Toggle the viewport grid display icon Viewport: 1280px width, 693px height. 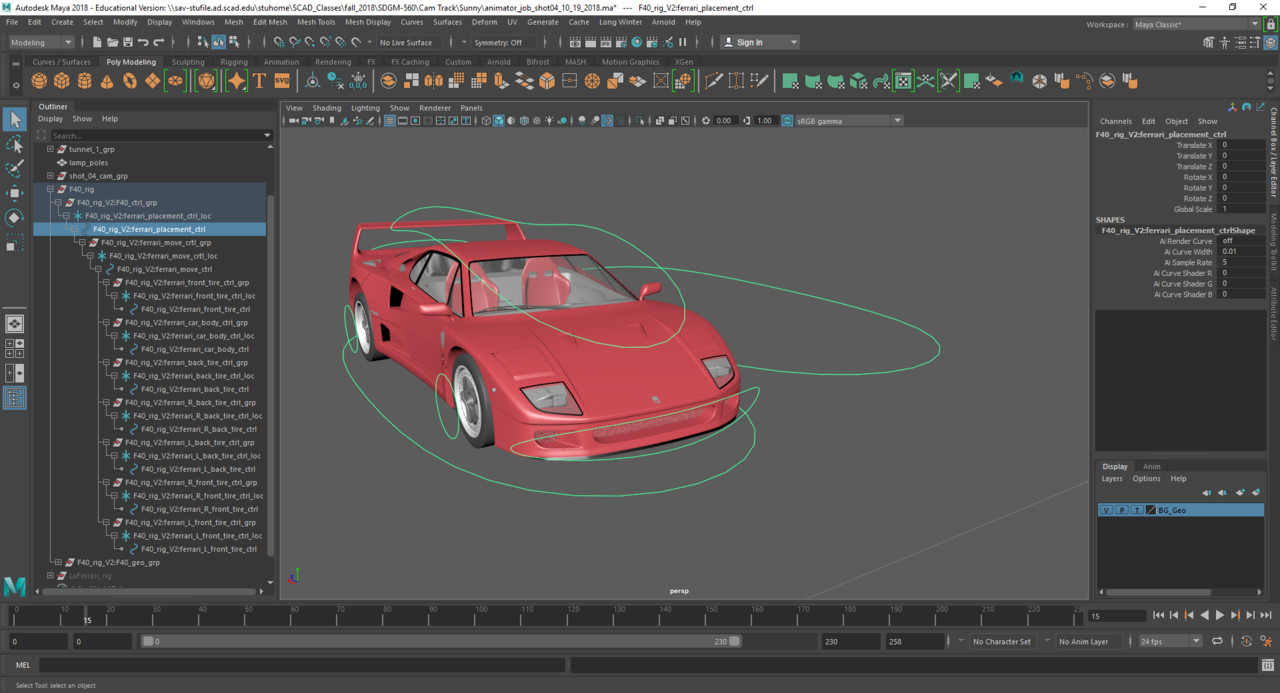(390, 121)
